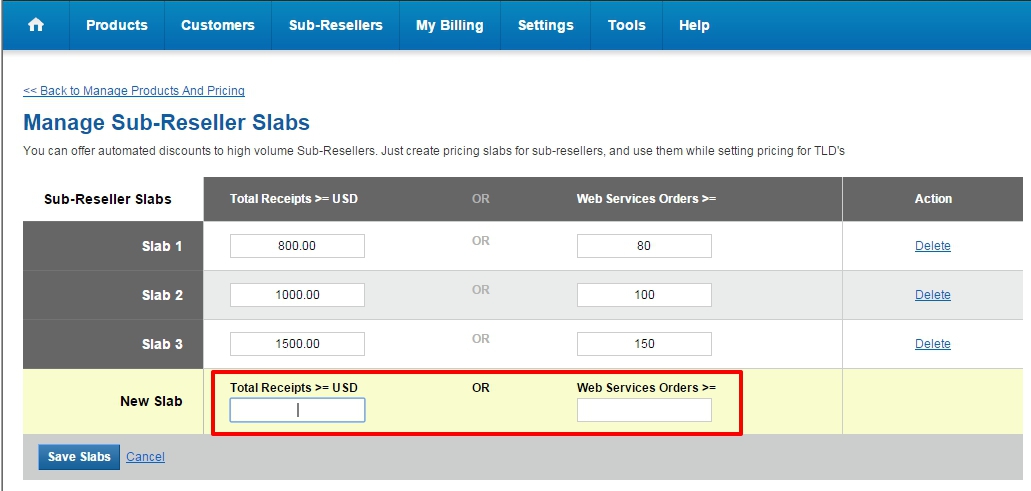Screen dimensions: 1031x491
Task: Click Slab 1 Total Receipts field
Action: click(x=297, y=246)
